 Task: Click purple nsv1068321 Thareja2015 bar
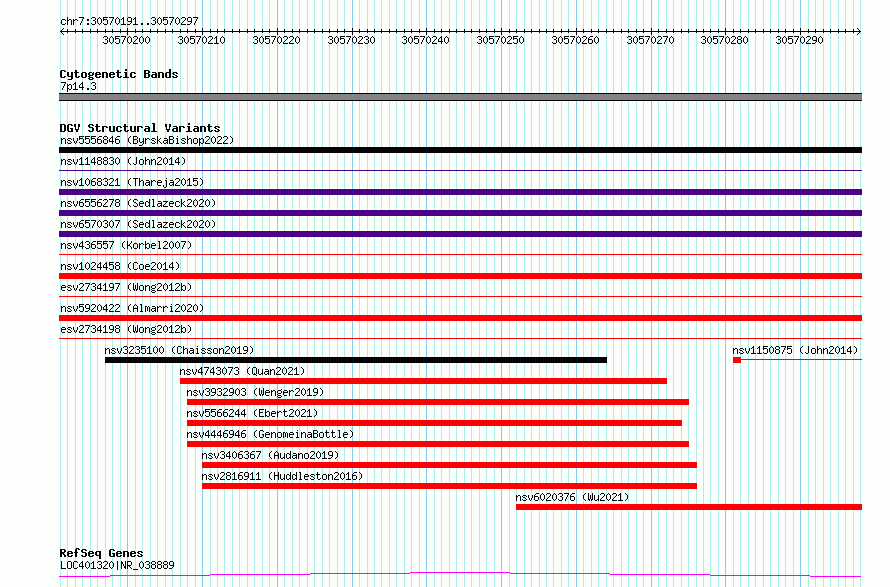(x=460, y=192)
